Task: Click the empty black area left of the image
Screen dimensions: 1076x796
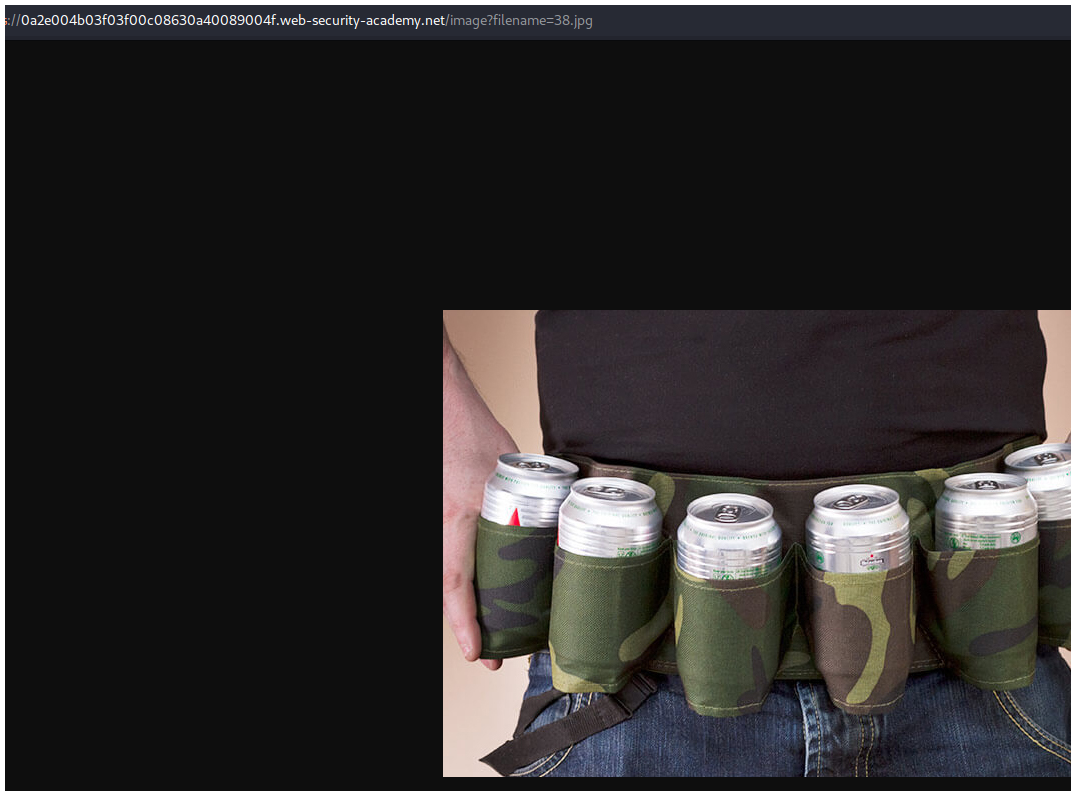Action: [220, 500]
